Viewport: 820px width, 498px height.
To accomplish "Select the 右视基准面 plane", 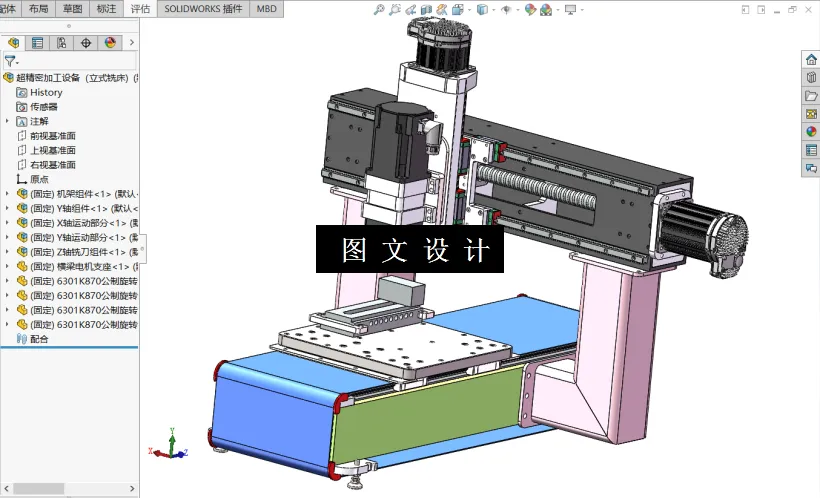I will pos(46,165).
